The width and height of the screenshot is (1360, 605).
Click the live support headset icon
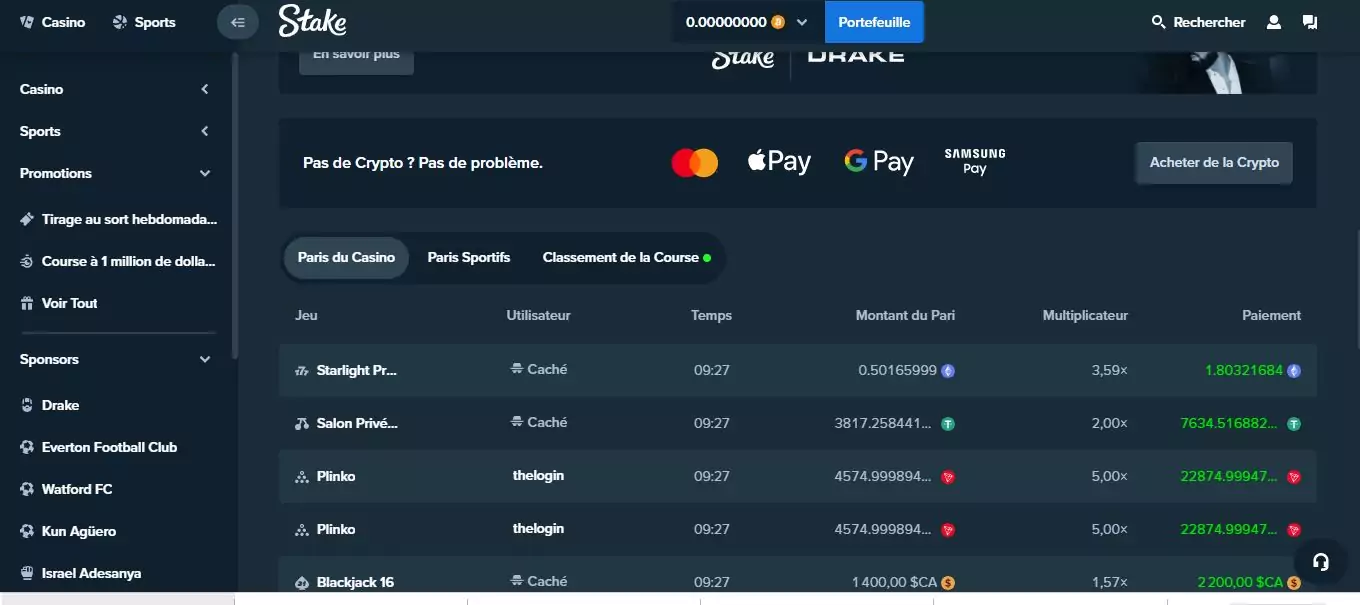click(1320, 562)
